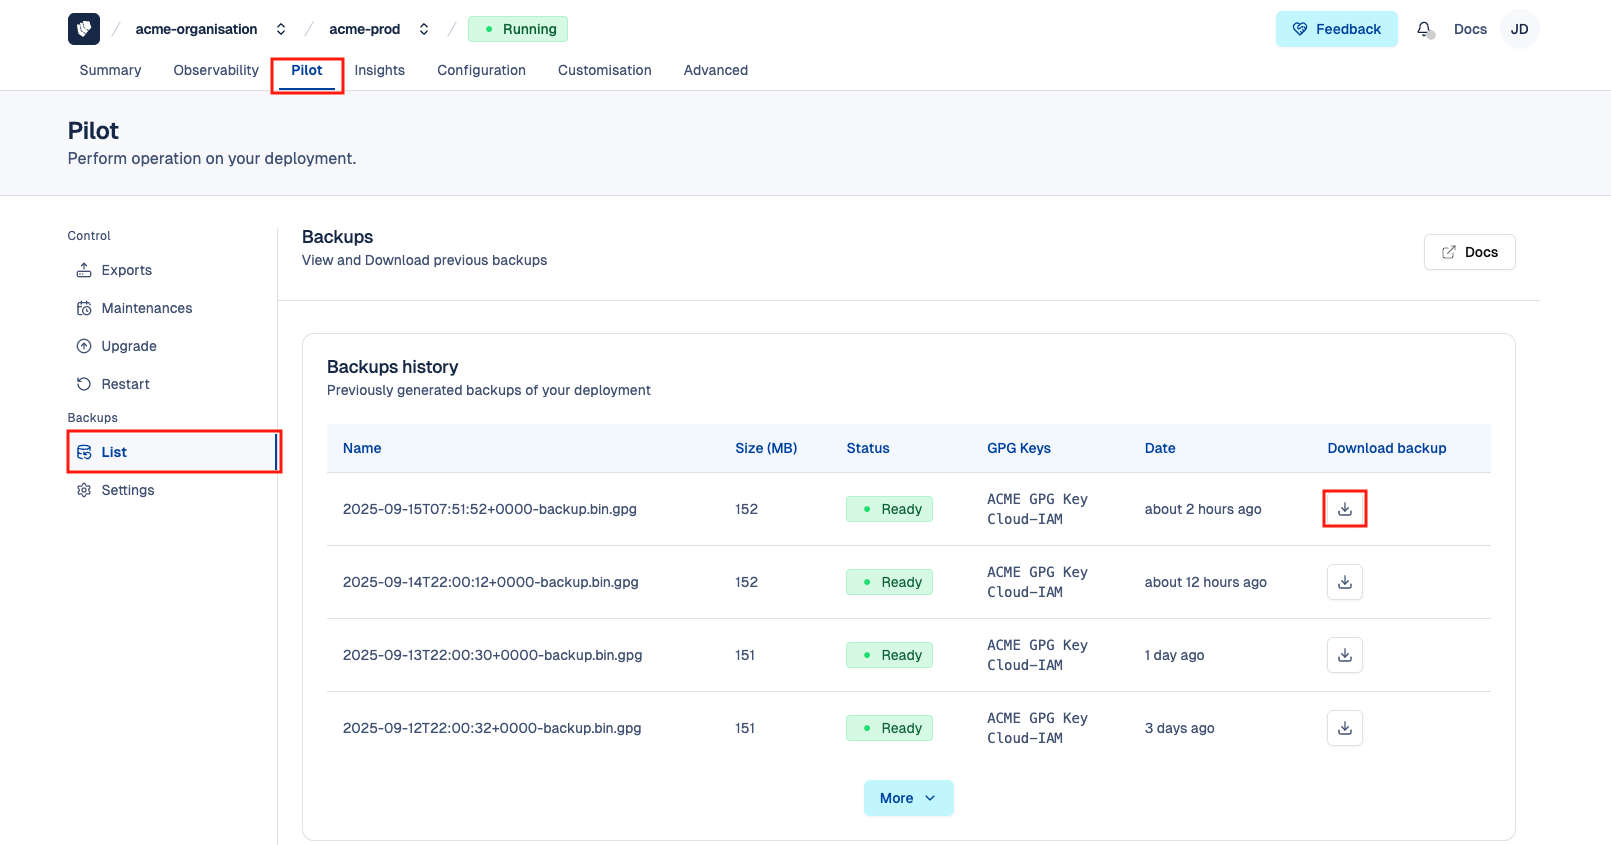Select the Pilot tab
This screenshot has width=1611, height=845.
[x=307, y=70]
